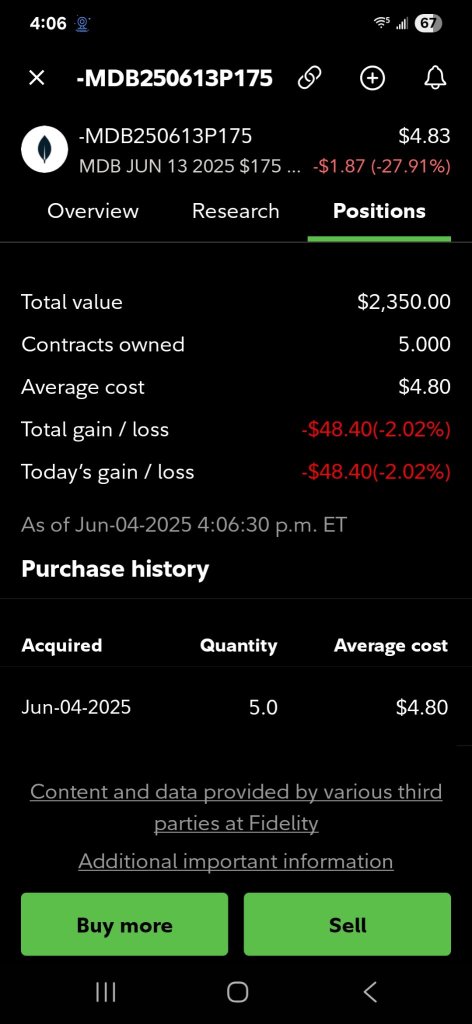Tap the Buy more button
The width and height of the screenshot is (472, 1024).
coord(125,924)
